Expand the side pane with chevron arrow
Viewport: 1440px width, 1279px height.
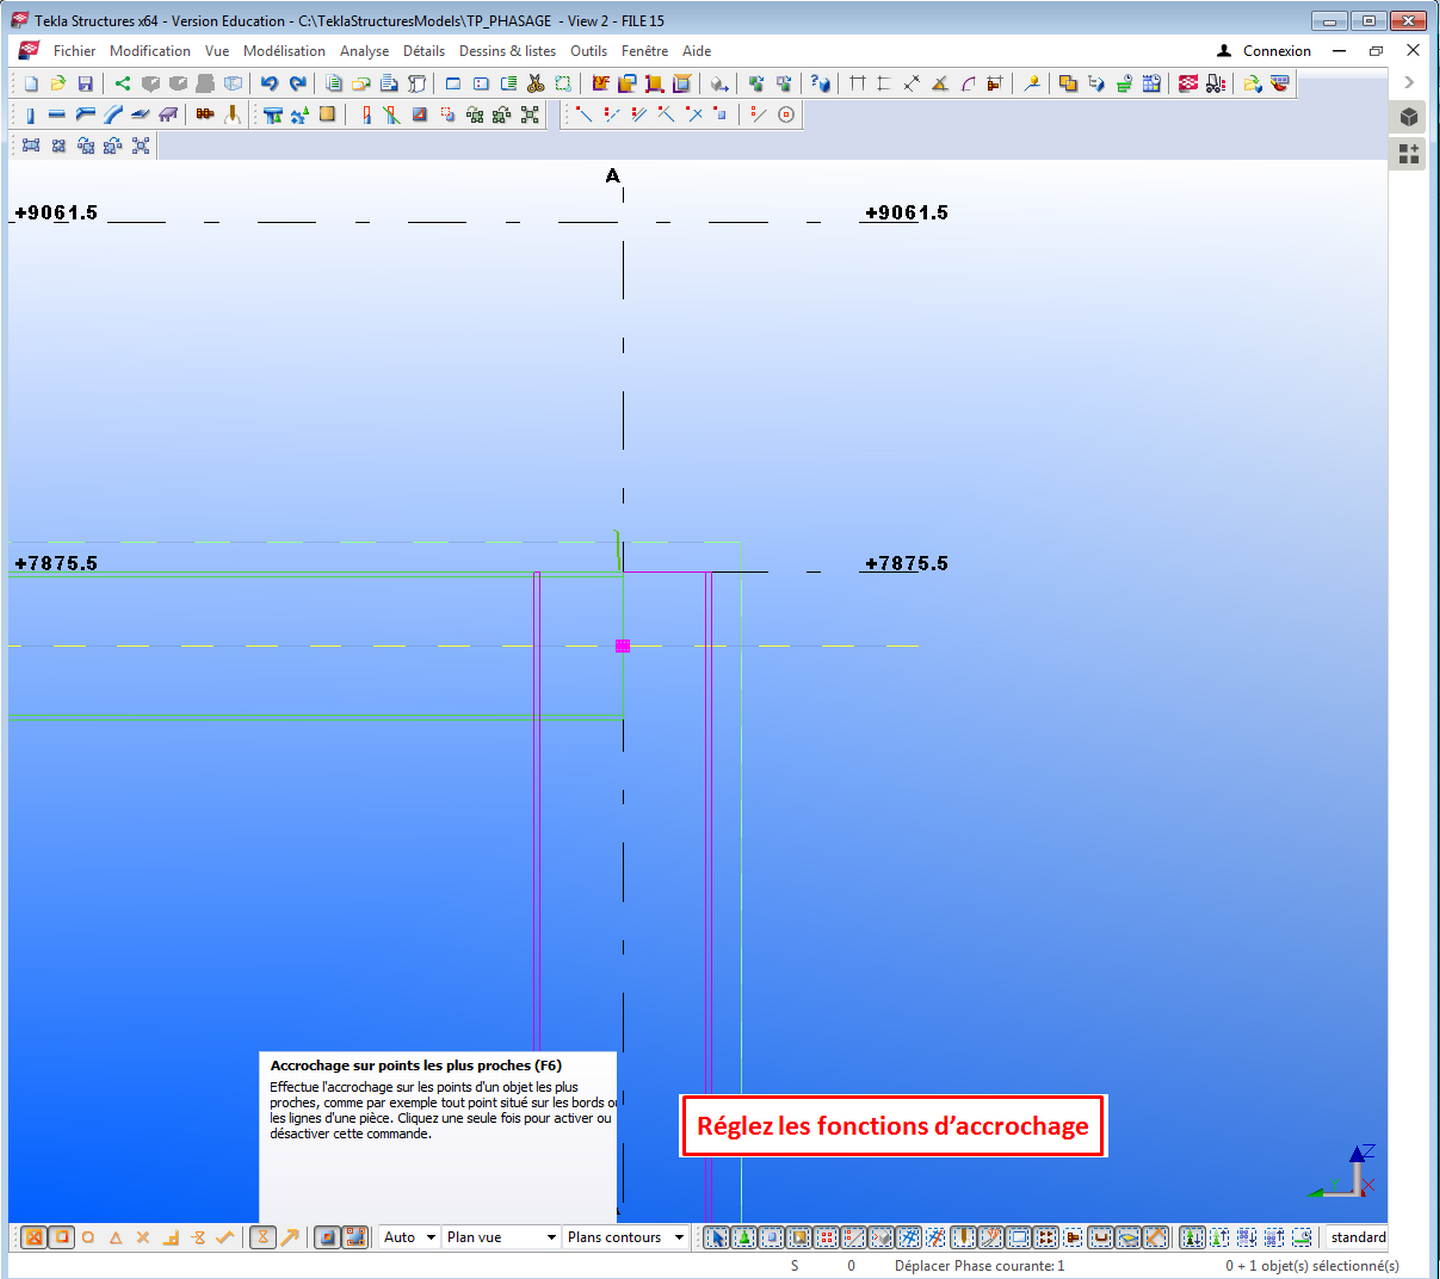[x=1409, y=82]
